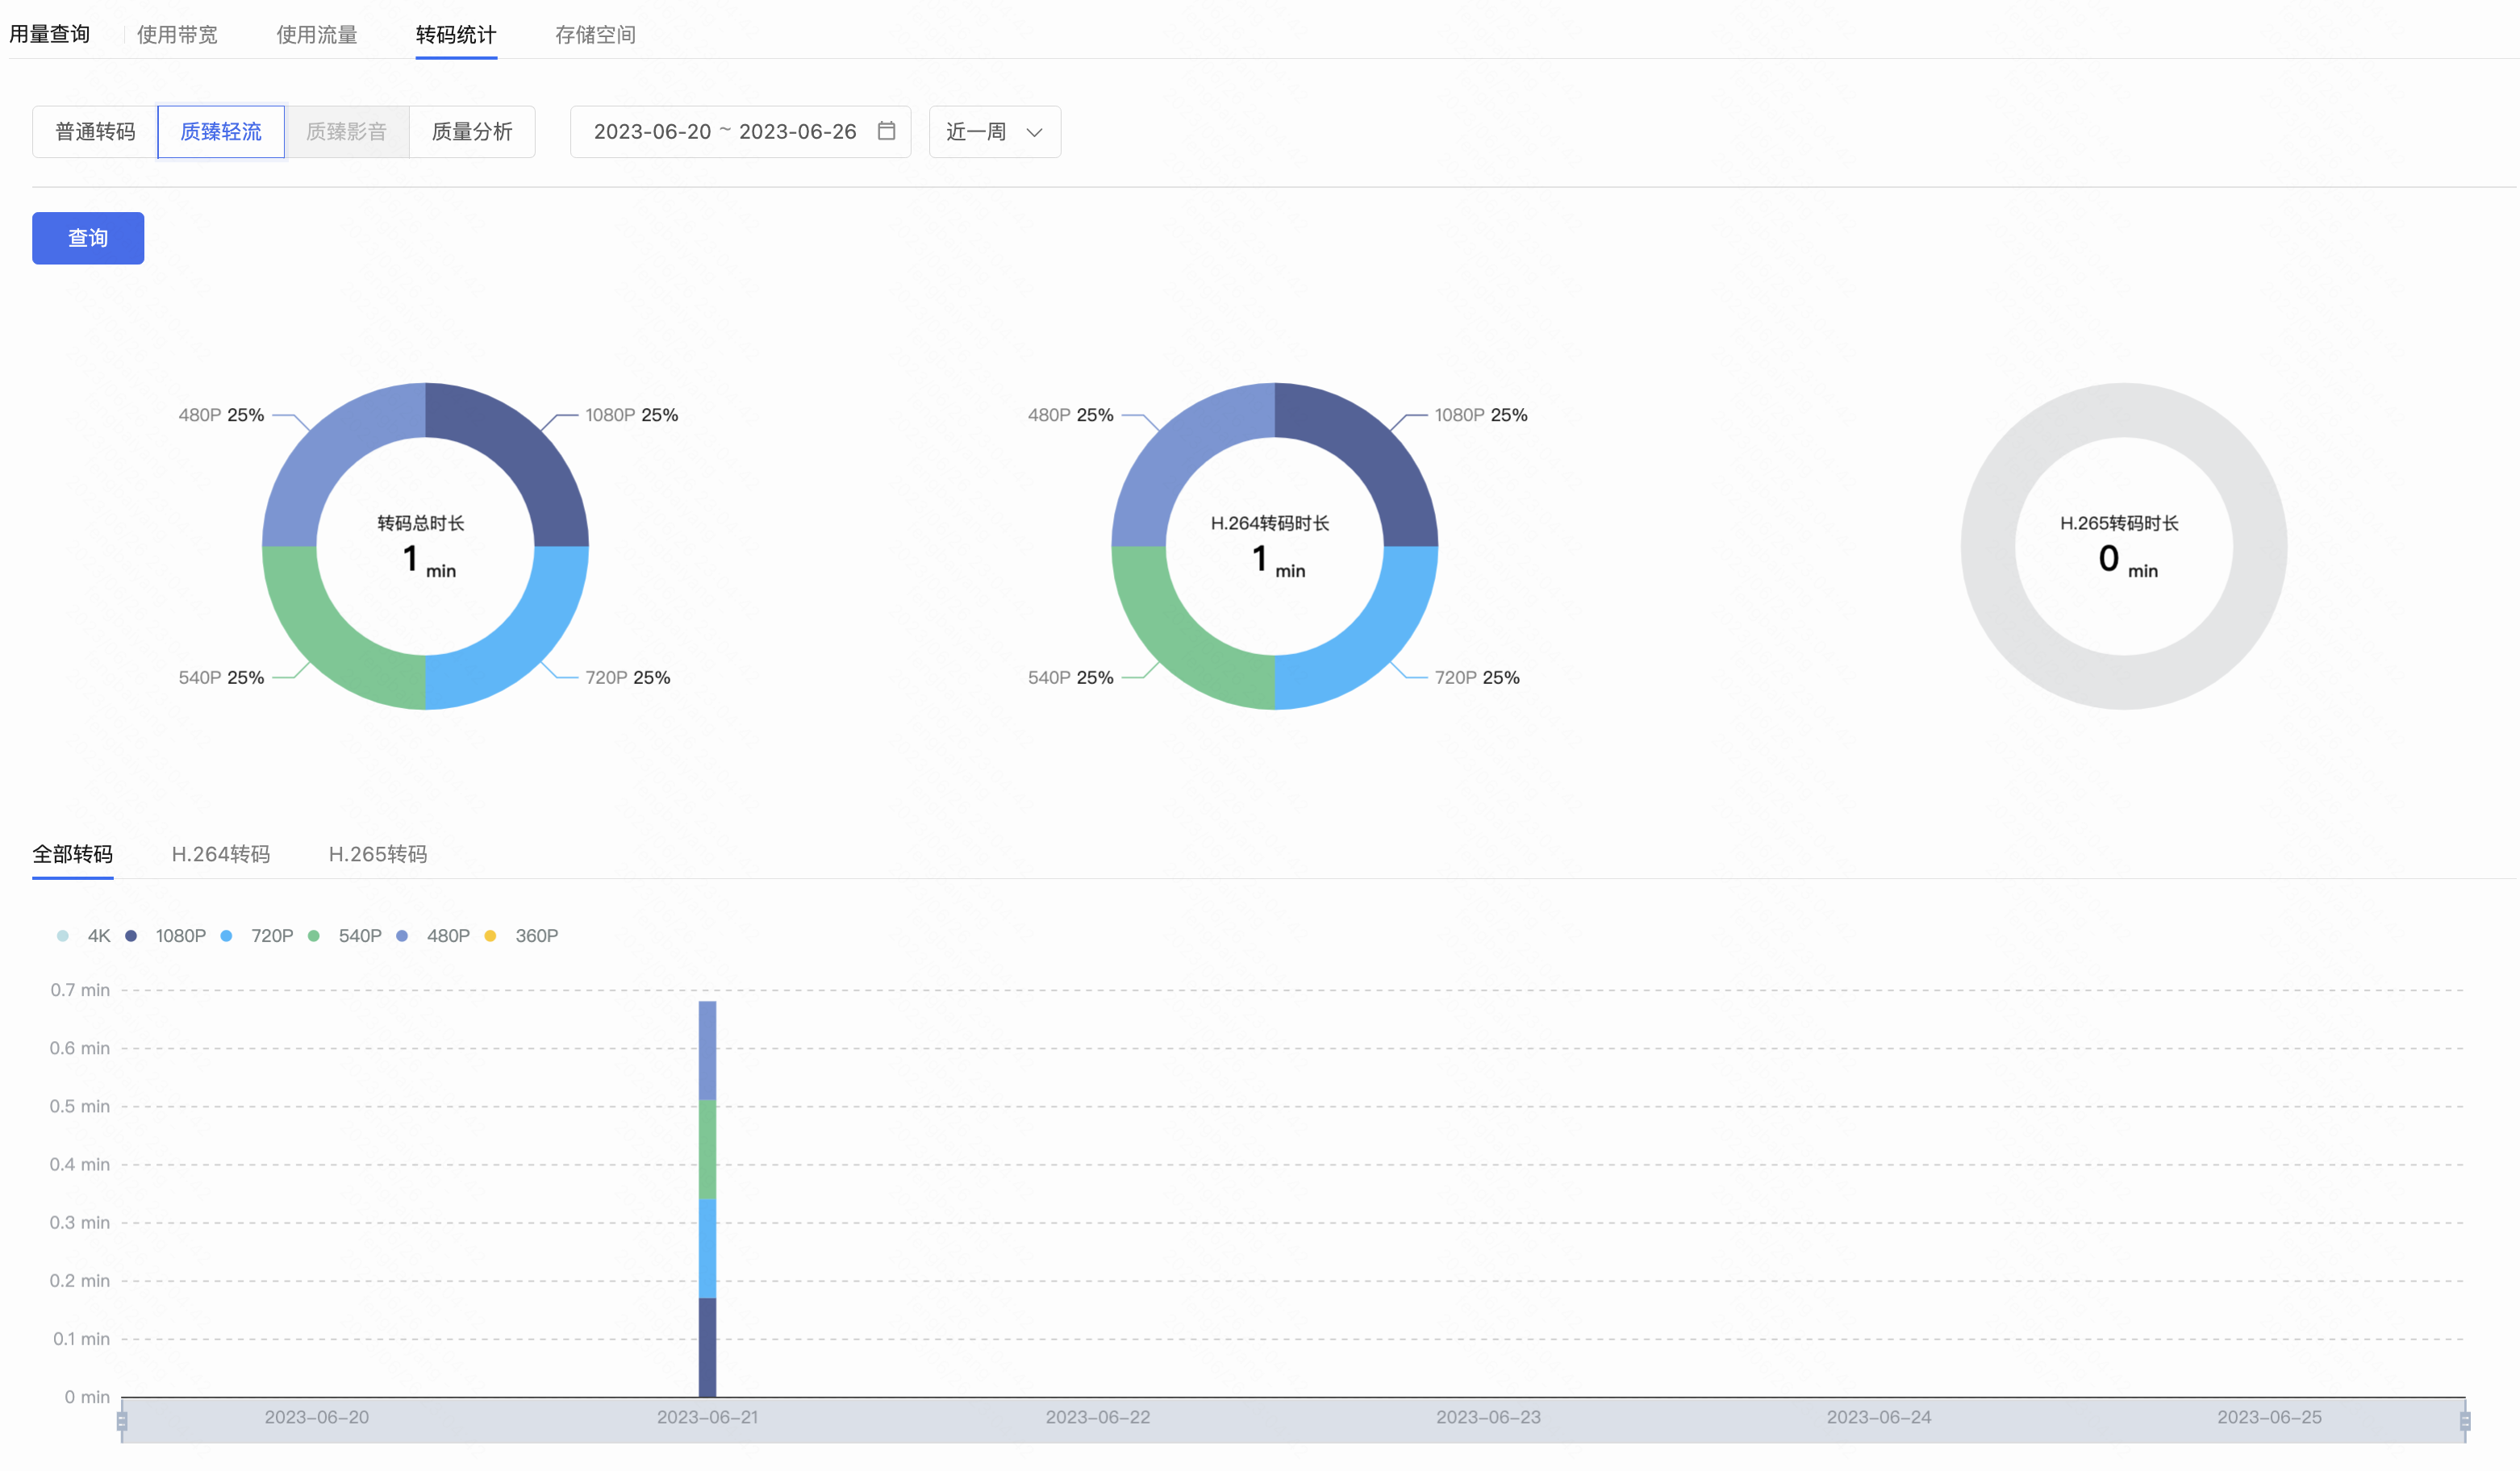
Task: Click the 用量查询 heading
Action: (x=50, y=34)
